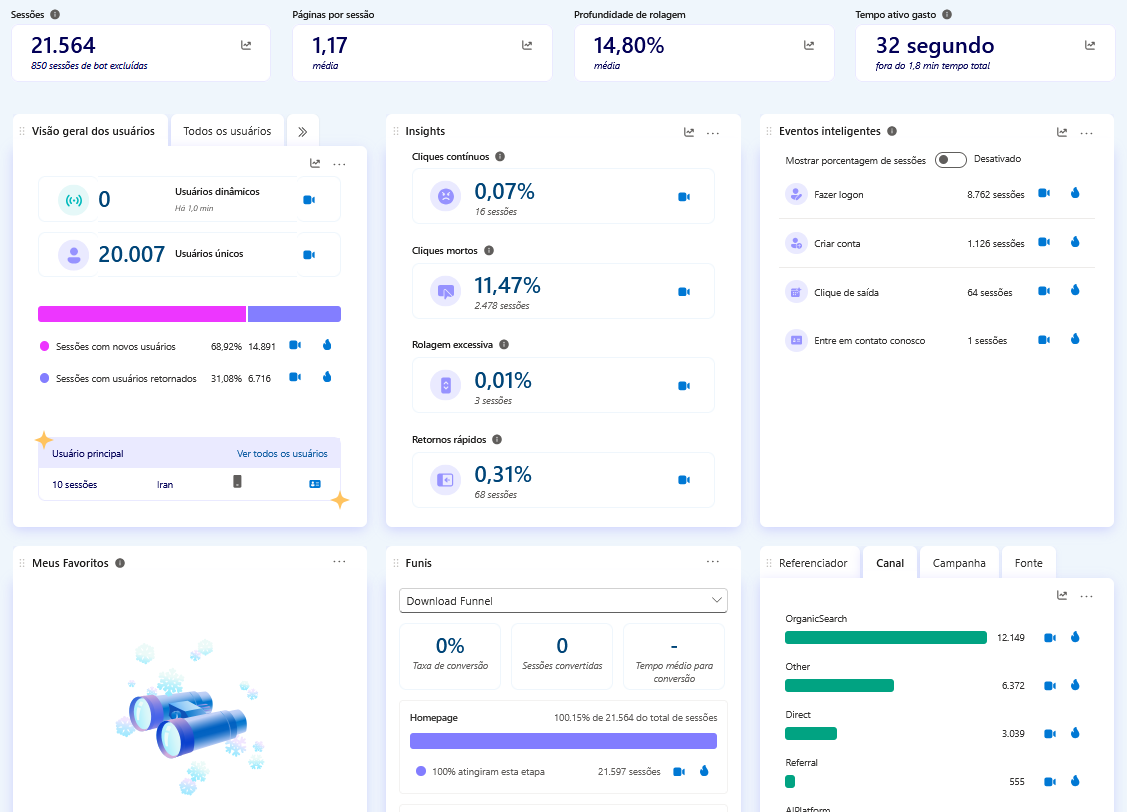This screenshot has width=1127, height=812.
Task: Open trend chart in Referenciador panel
Action: (x=1062, y=595)
